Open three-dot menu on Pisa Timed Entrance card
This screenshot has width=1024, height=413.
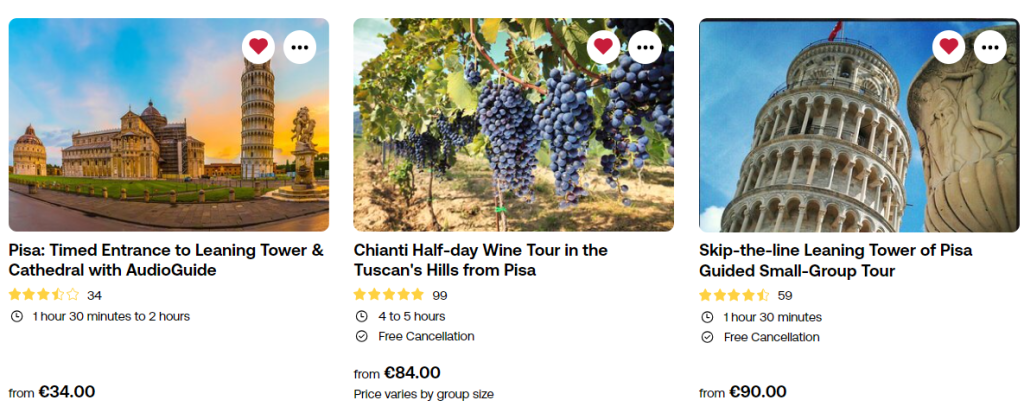[300, 46]
